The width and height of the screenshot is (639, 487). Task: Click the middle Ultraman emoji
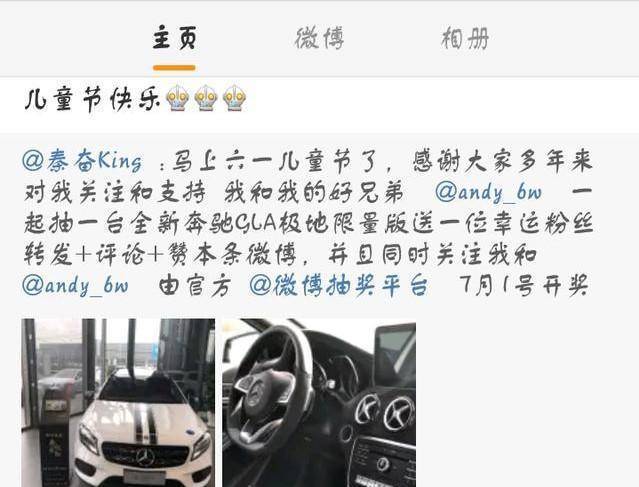206,98
